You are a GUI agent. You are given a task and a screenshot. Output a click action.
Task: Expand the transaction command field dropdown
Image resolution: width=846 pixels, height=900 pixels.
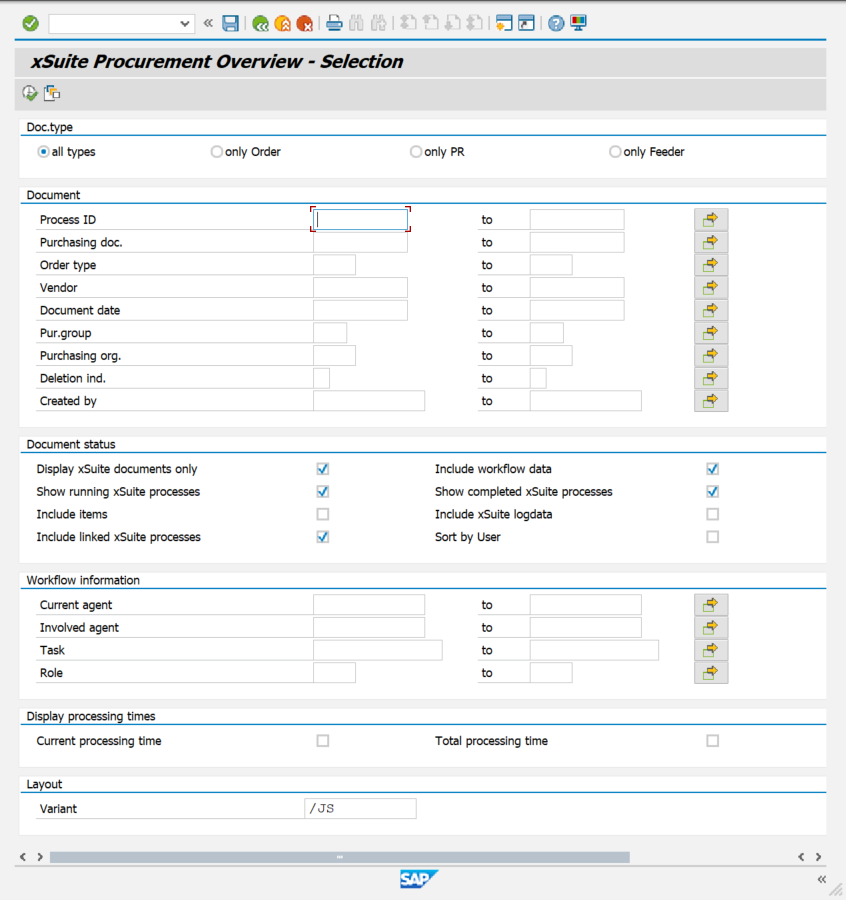pos(185,23)
